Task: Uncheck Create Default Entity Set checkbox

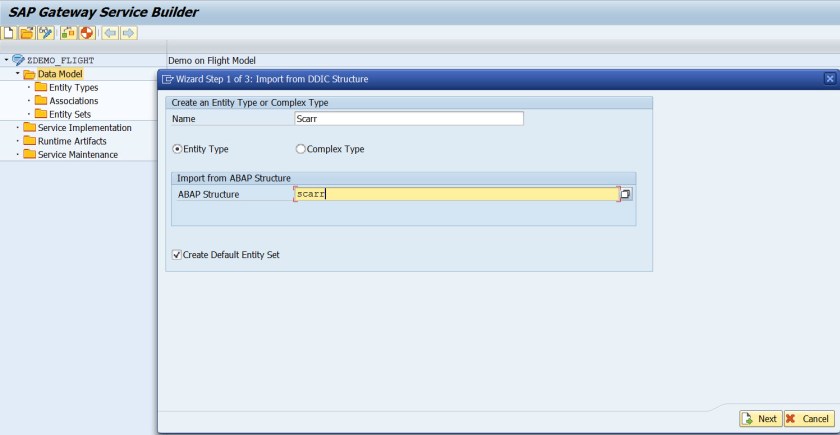Action: (177, 254)
